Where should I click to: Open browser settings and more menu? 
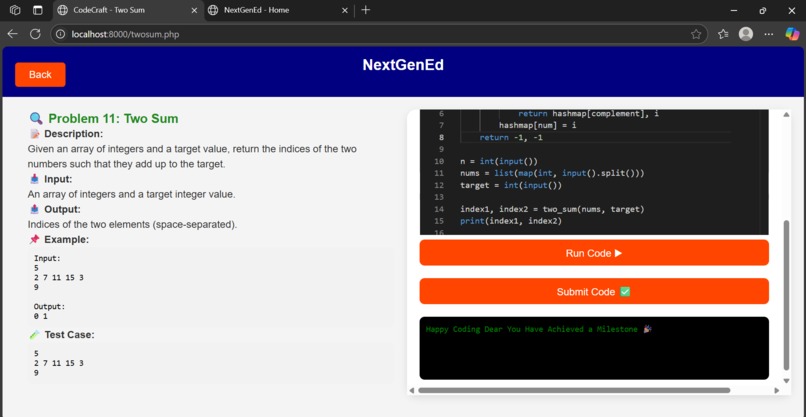(x=769, y=34)
